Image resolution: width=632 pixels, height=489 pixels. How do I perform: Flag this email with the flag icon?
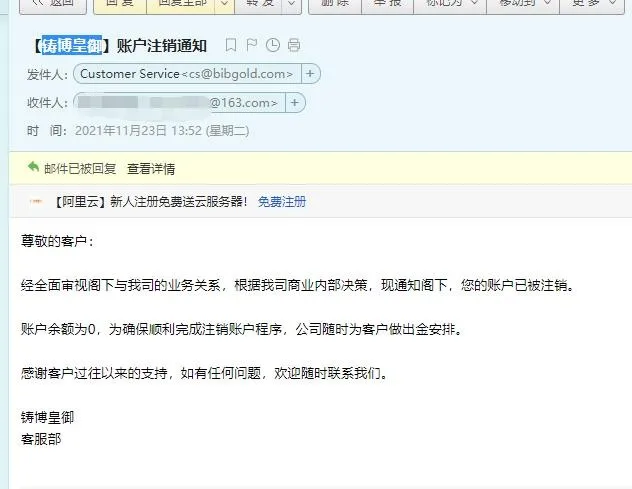coord(252,45)
